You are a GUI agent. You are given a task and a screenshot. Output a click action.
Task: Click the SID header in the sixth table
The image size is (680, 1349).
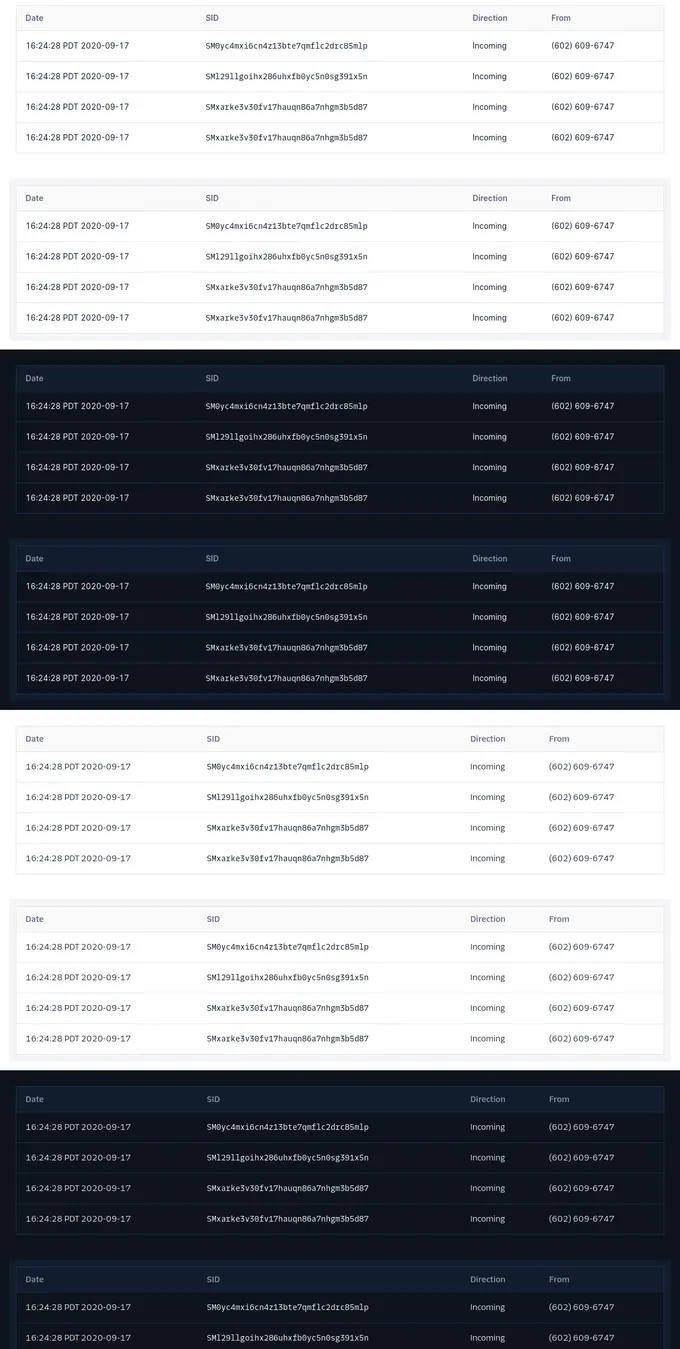(213, 919)
